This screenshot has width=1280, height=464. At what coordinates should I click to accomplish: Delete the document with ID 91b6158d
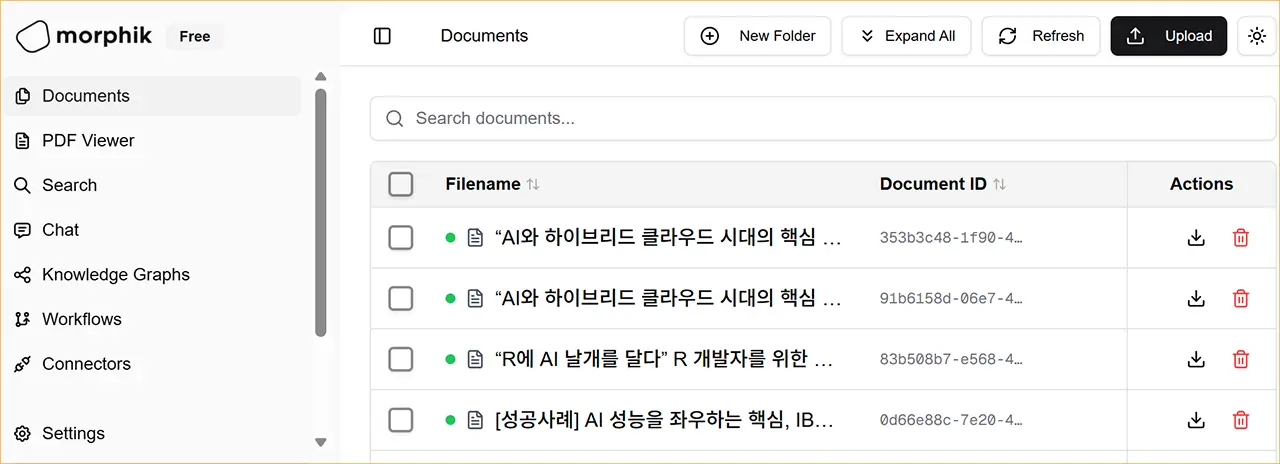coord(1241,298)
